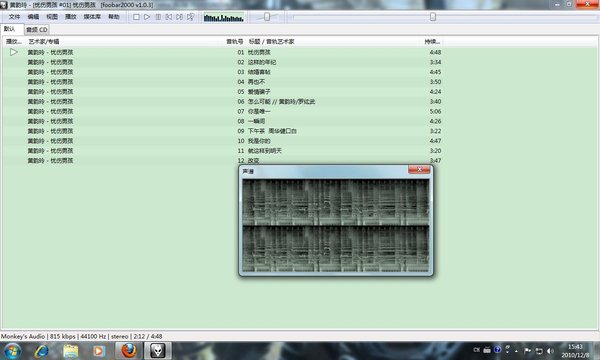Open Windows Media Player from taskbar
The width and height of the screenshot is (600, 360).
click(x=99, y=351)
